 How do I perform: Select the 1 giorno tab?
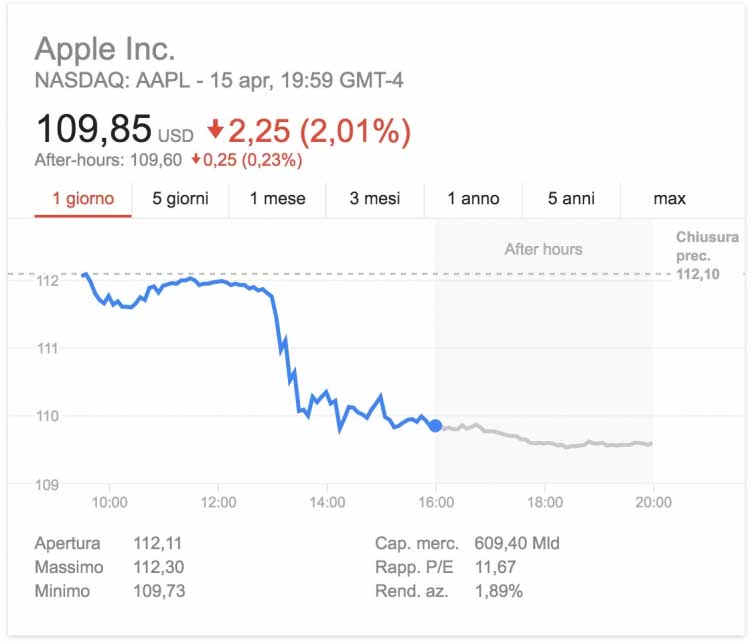click(83, 199)
